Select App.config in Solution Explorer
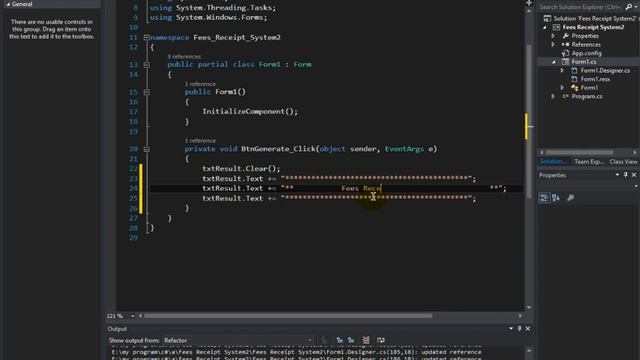The image size is (640, 360). click(x=587, y=53)
